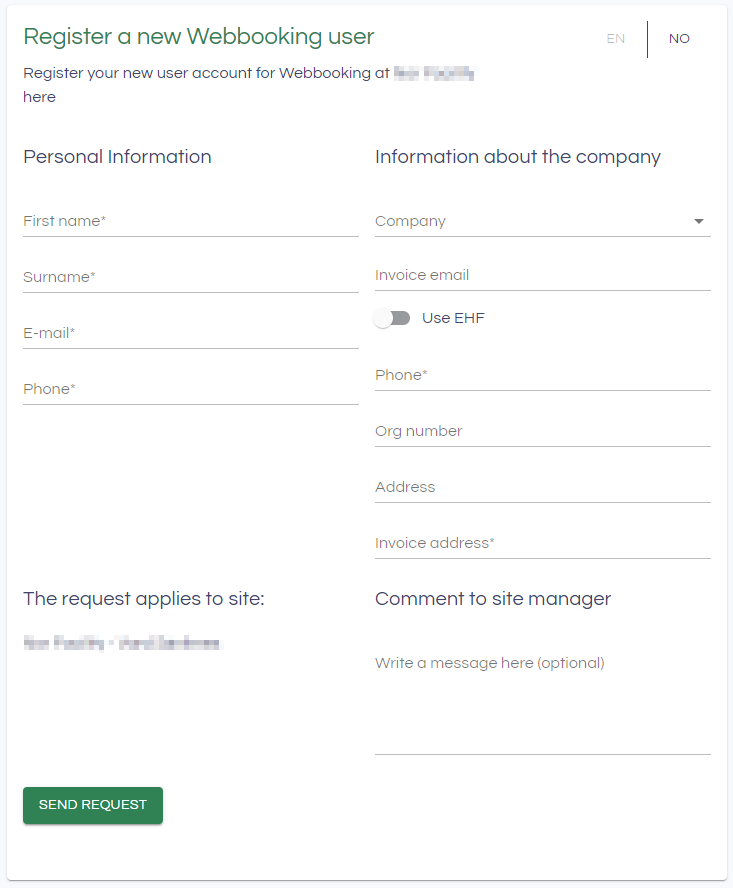
Task: Click the Invoice email field
Action: tap(542, 275)
